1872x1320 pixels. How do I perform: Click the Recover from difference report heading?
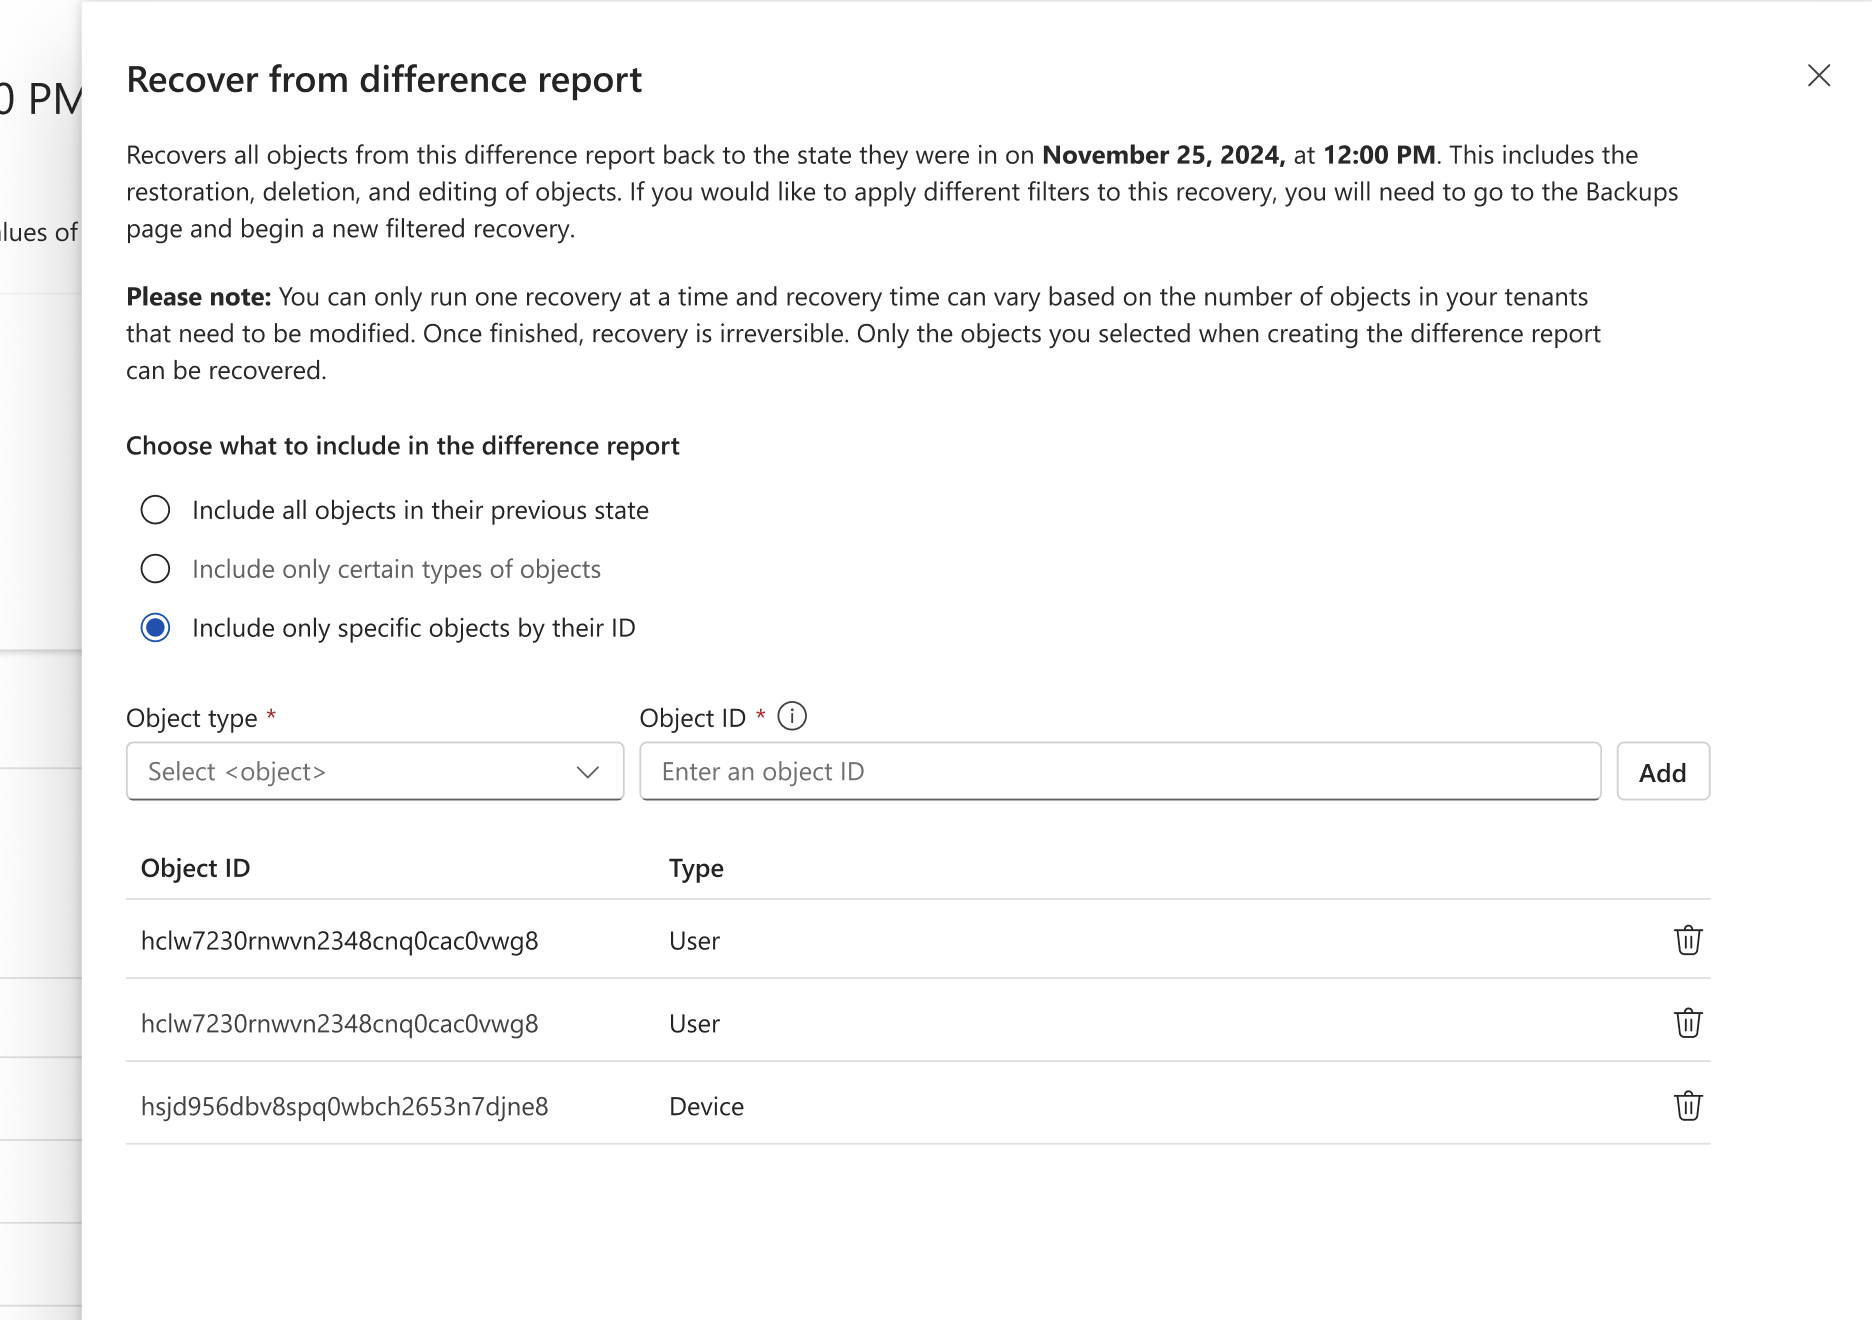click(384, 80)
